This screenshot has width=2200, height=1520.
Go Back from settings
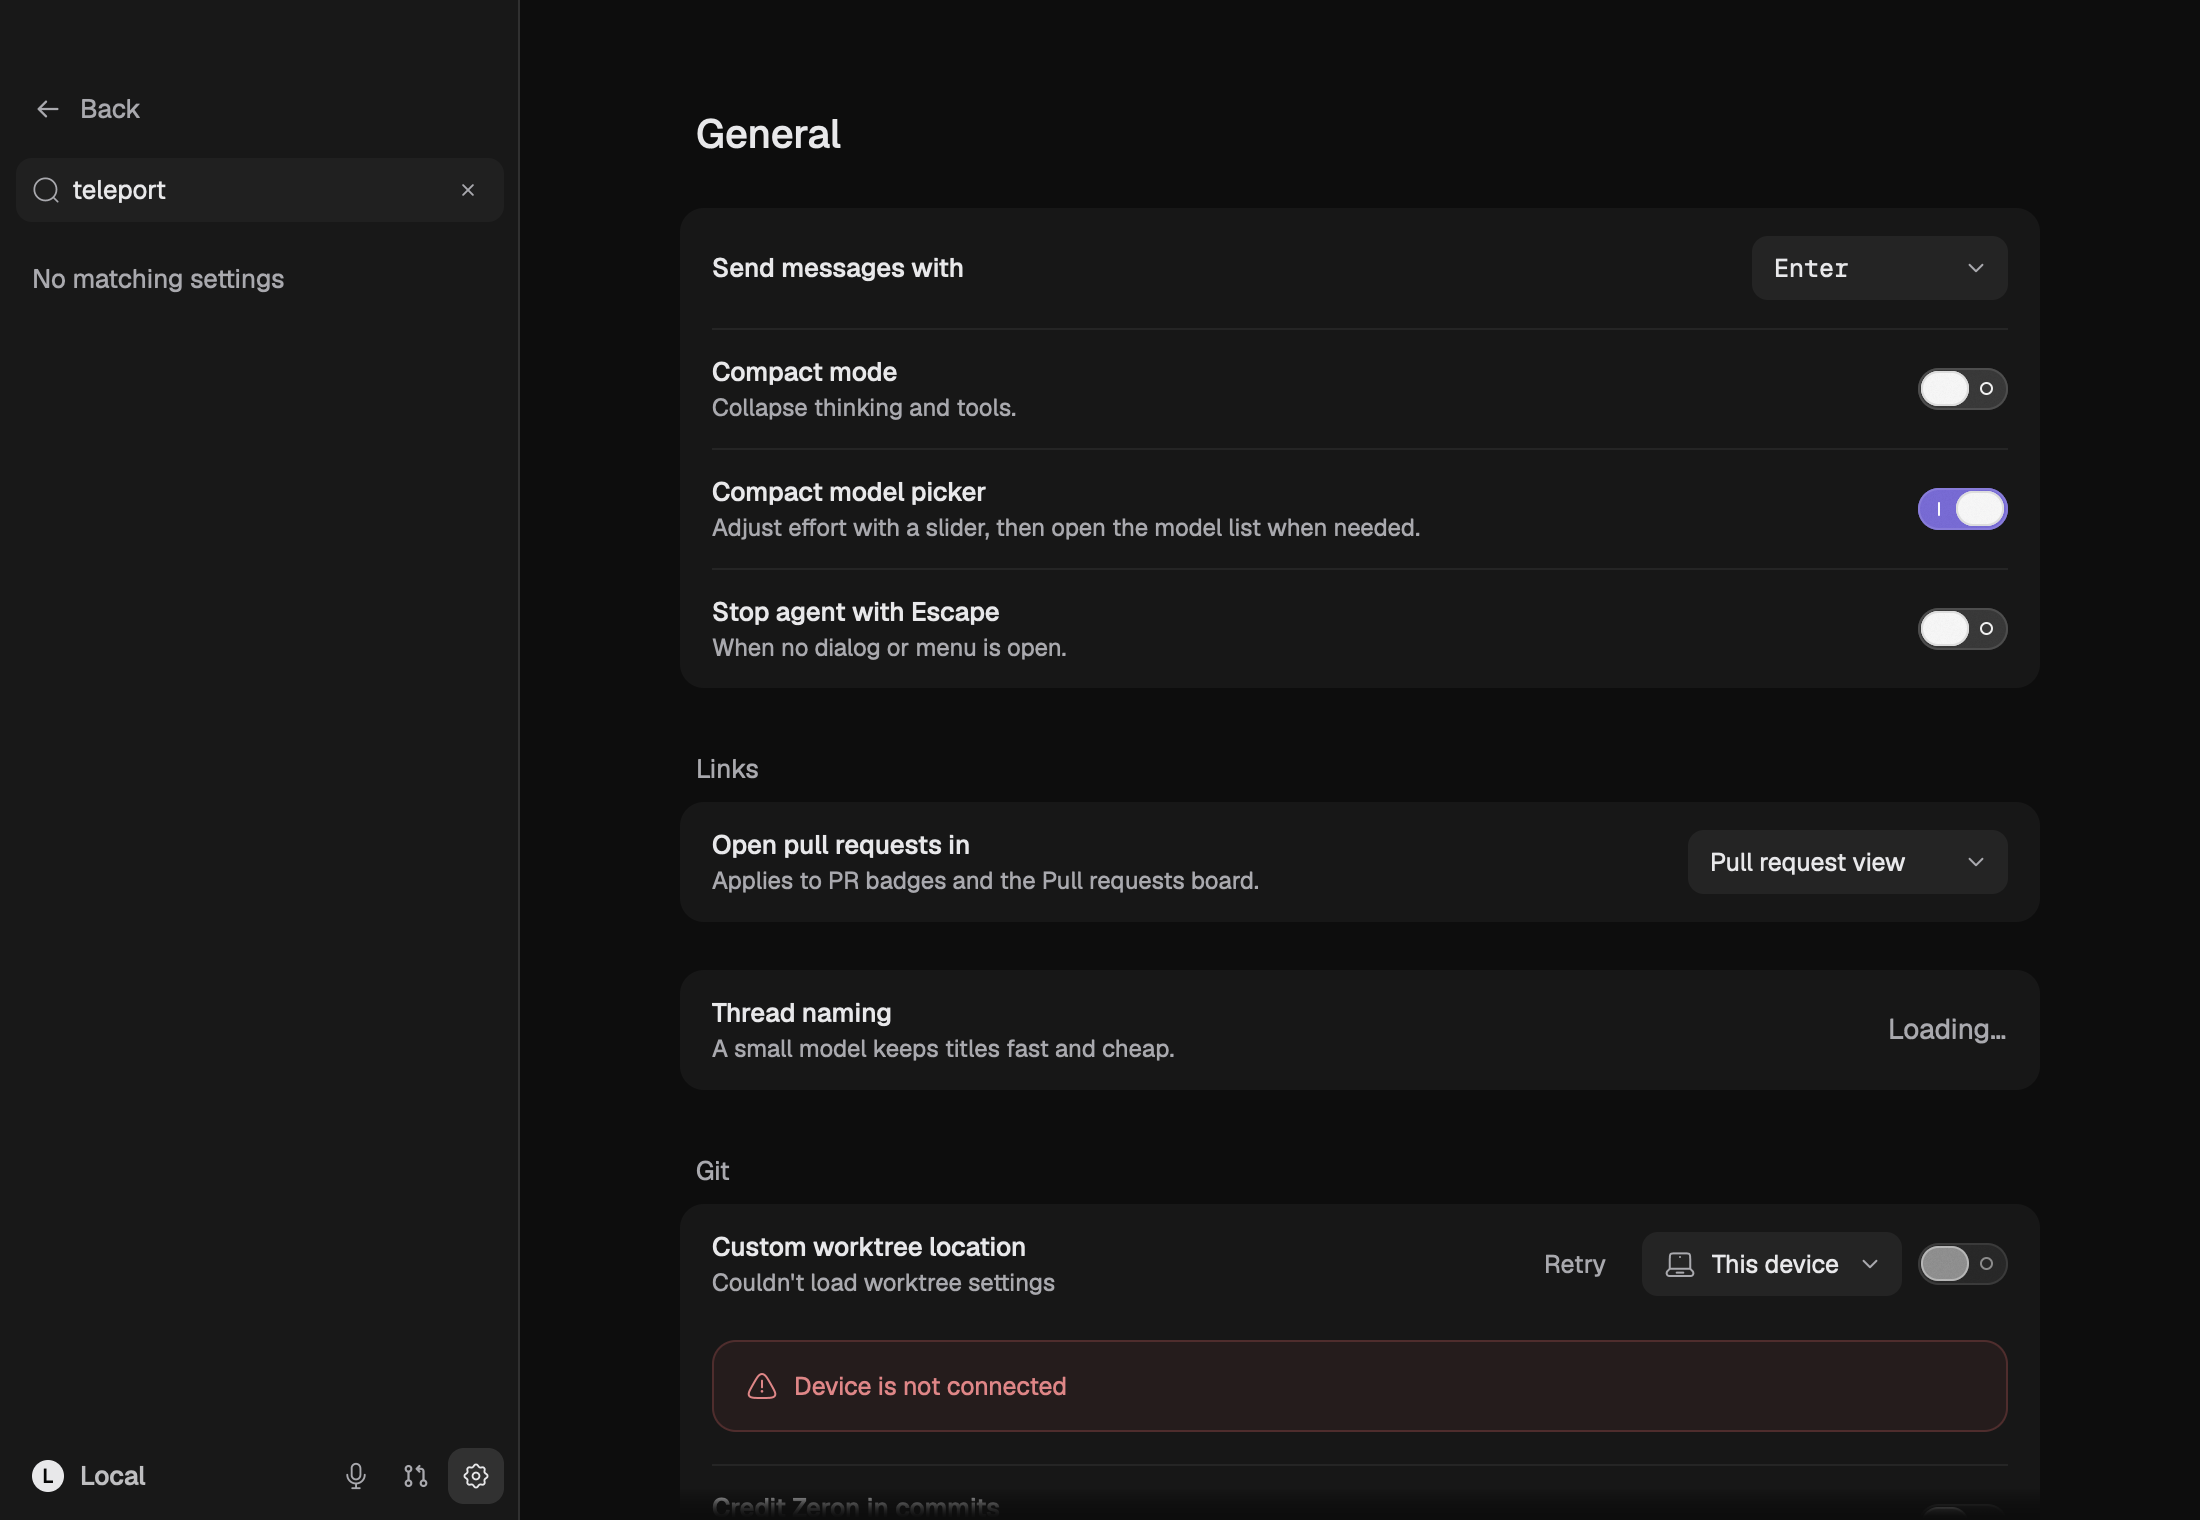(88, 109)
